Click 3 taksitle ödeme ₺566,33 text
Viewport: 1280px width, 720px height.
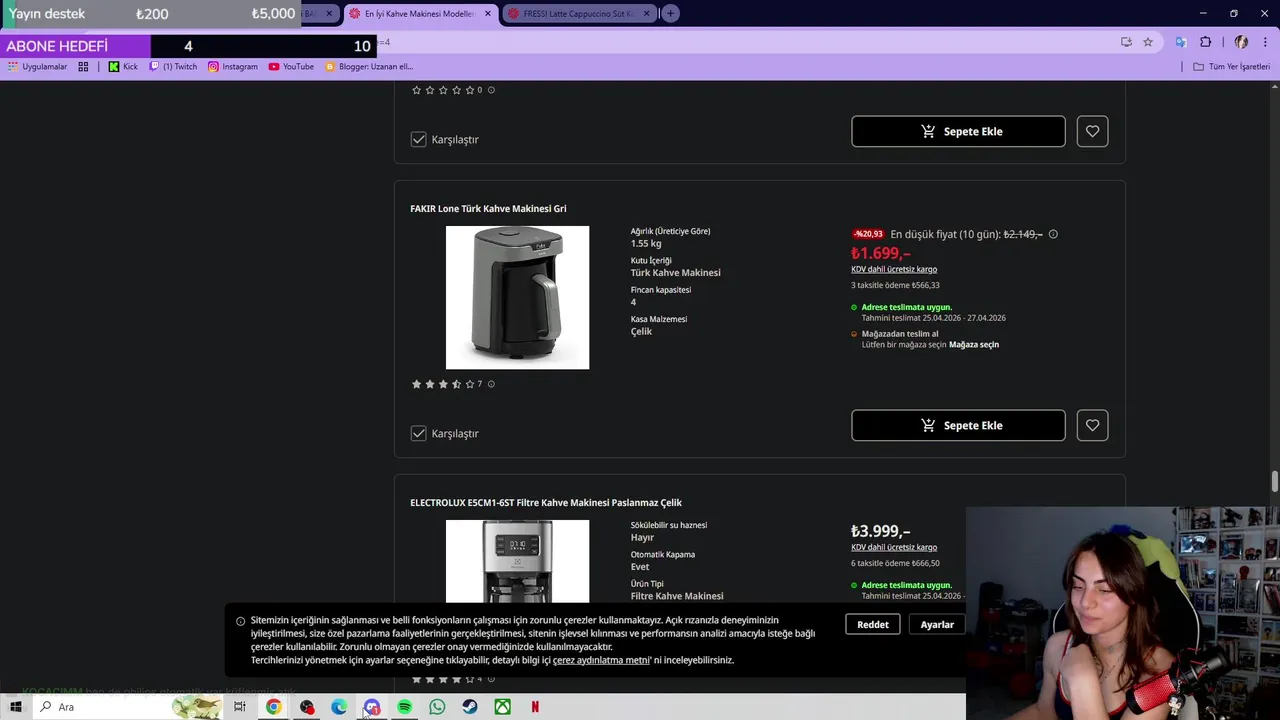(895, 285)
